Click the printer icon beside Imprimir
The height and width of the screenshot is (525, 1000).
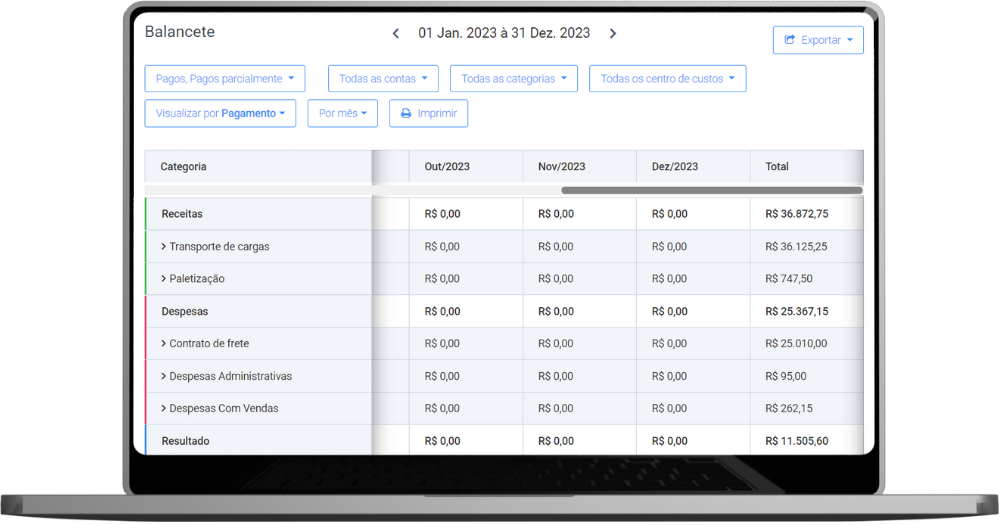pyautogui.click(x=406, y=114)
